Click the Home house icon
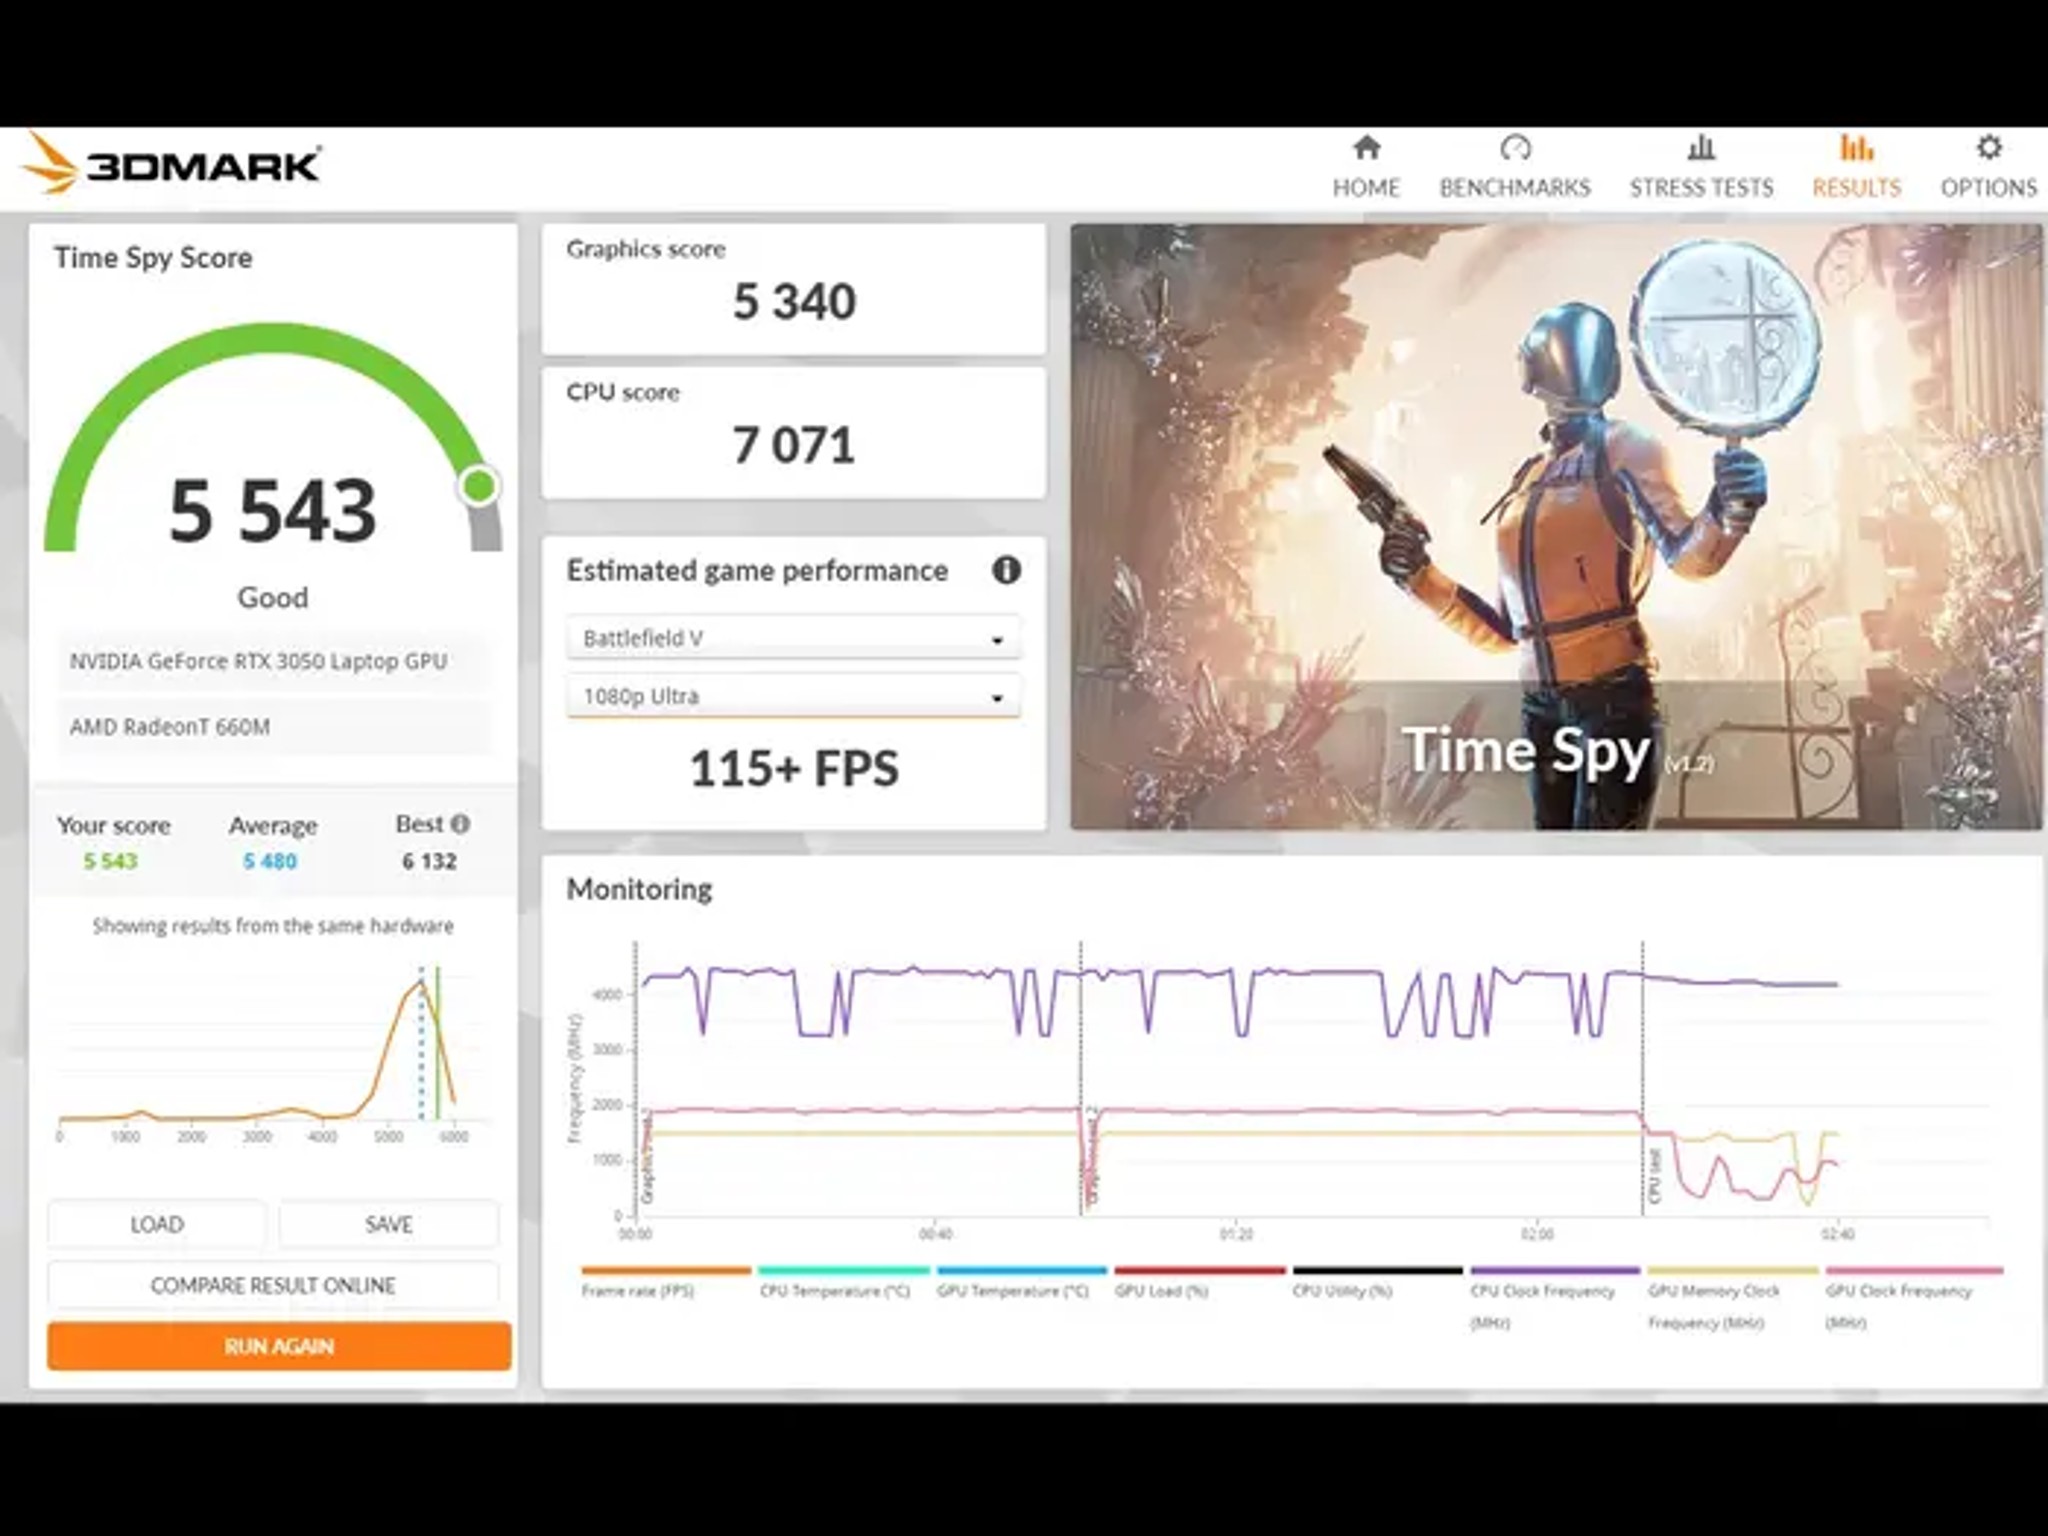This screenshot has width=2048, height=1536. [1366, 148]
